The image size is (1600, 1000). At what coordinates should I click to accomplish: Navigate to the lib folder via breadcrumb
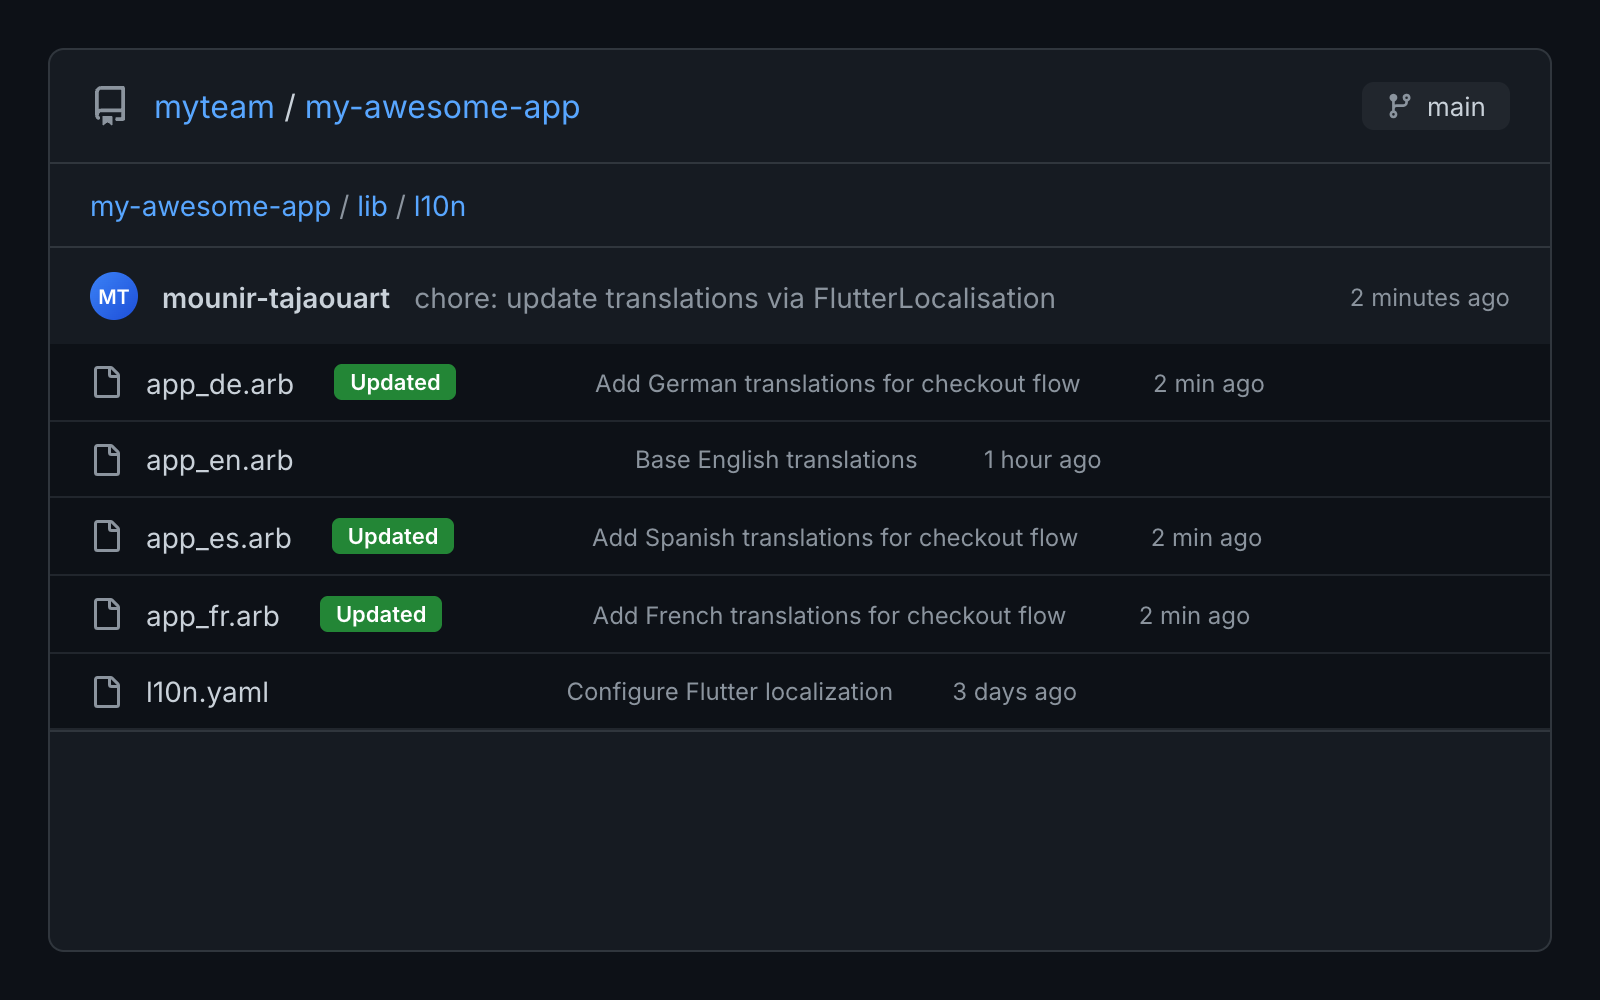[371, 206]
